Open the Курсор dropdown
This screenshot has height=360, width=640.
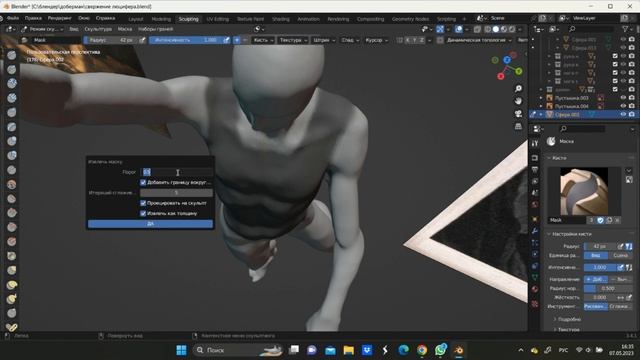pos(376,40)
